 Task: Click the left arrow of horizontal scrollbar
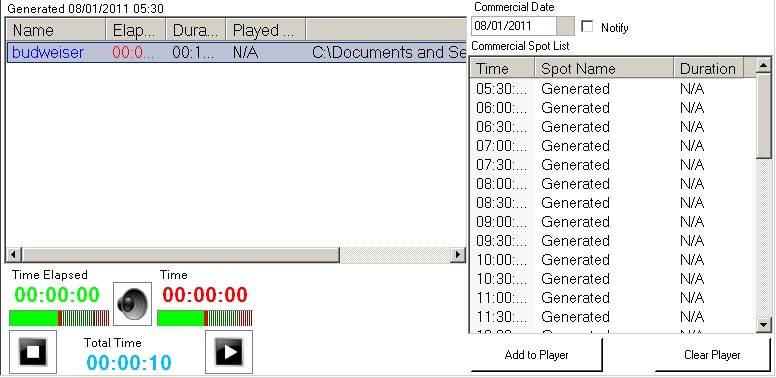pyautogui.click(x=13, y=255)
